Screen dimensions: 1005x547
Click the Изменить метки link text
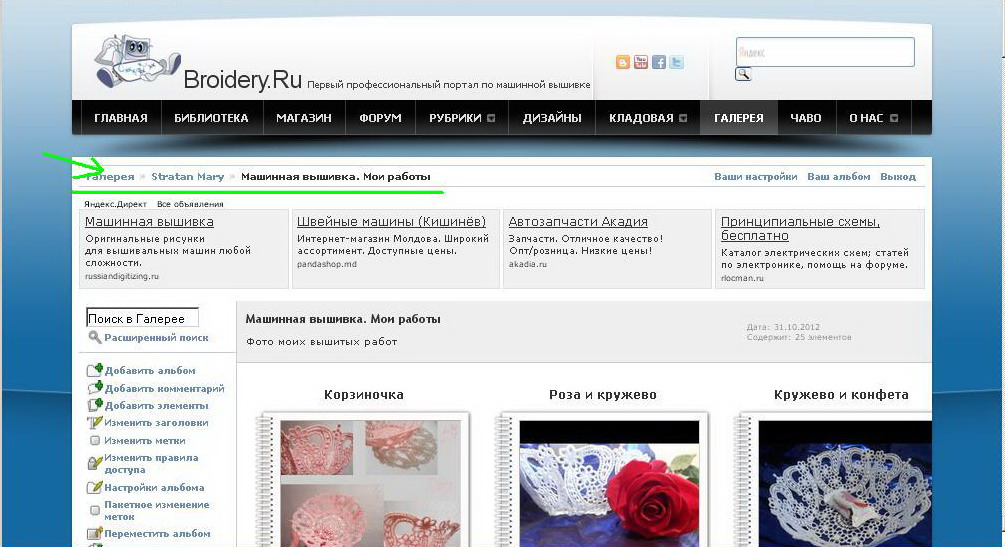click(x=145, y=441)
